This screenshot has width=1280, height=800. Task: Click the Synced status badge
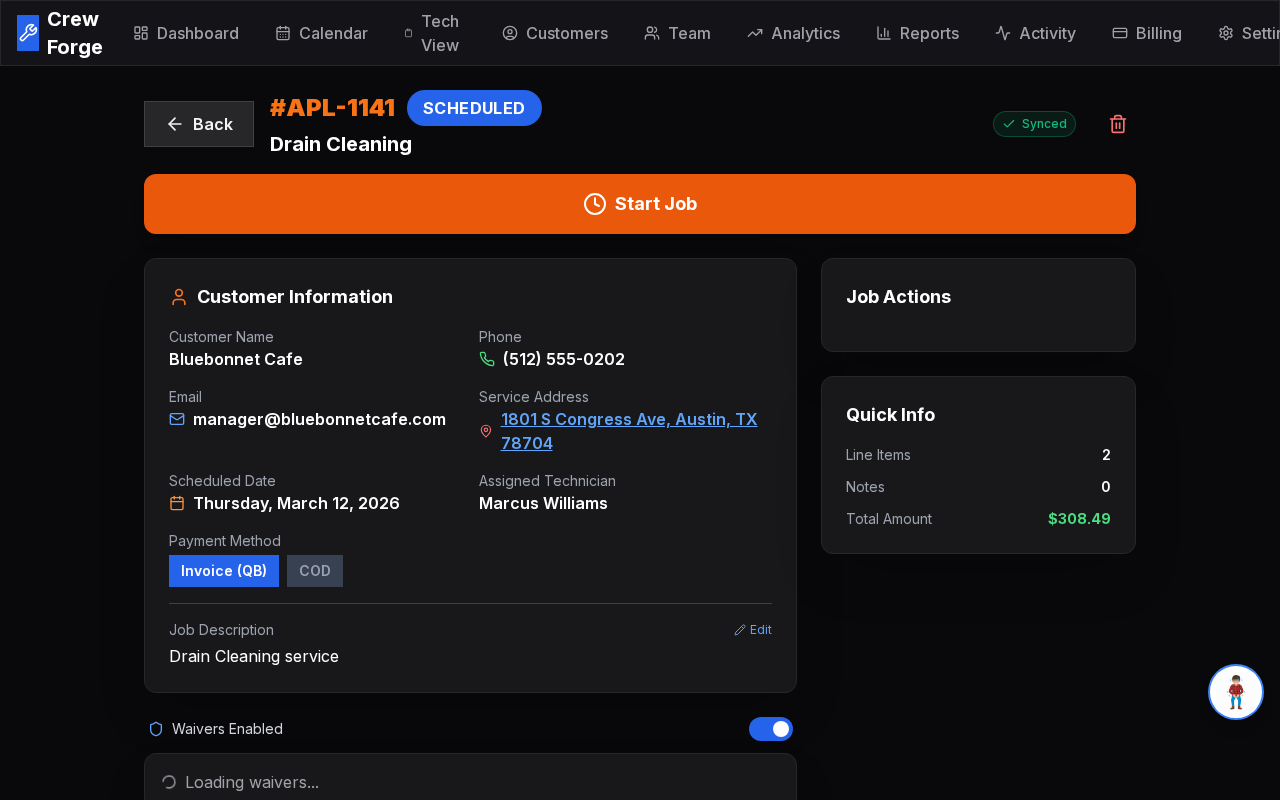(x=1034, y=124)
